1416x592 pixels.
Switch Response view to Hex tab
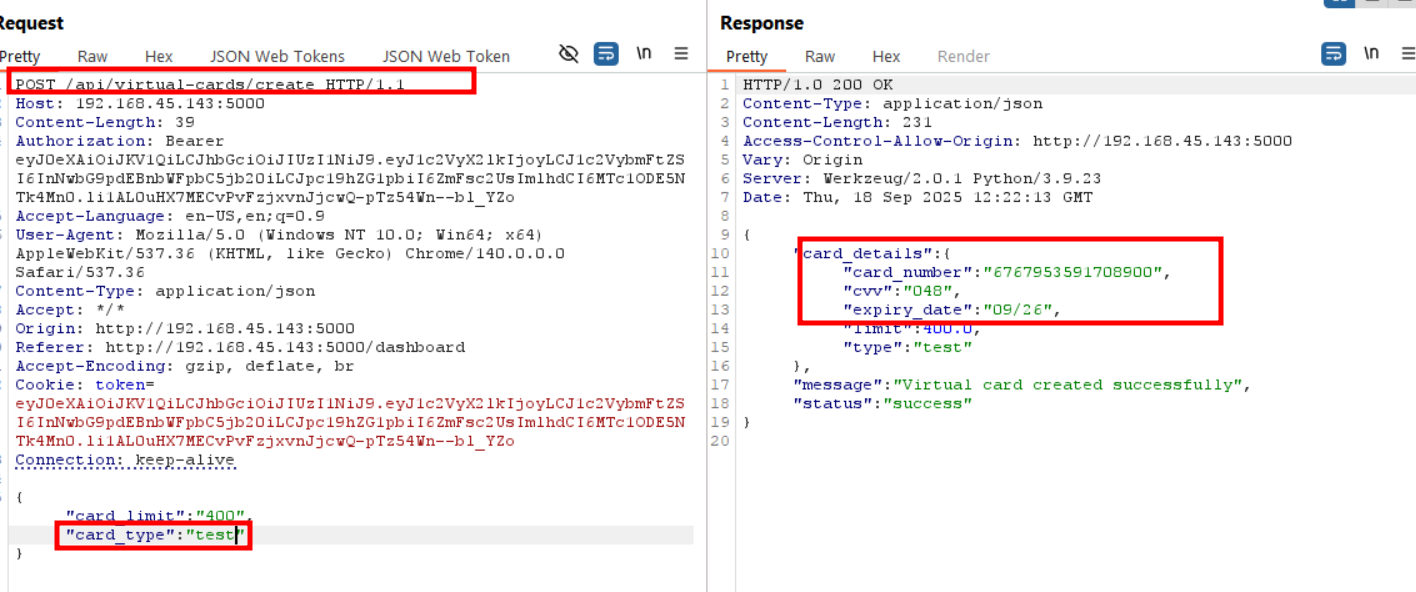[886, 57]
